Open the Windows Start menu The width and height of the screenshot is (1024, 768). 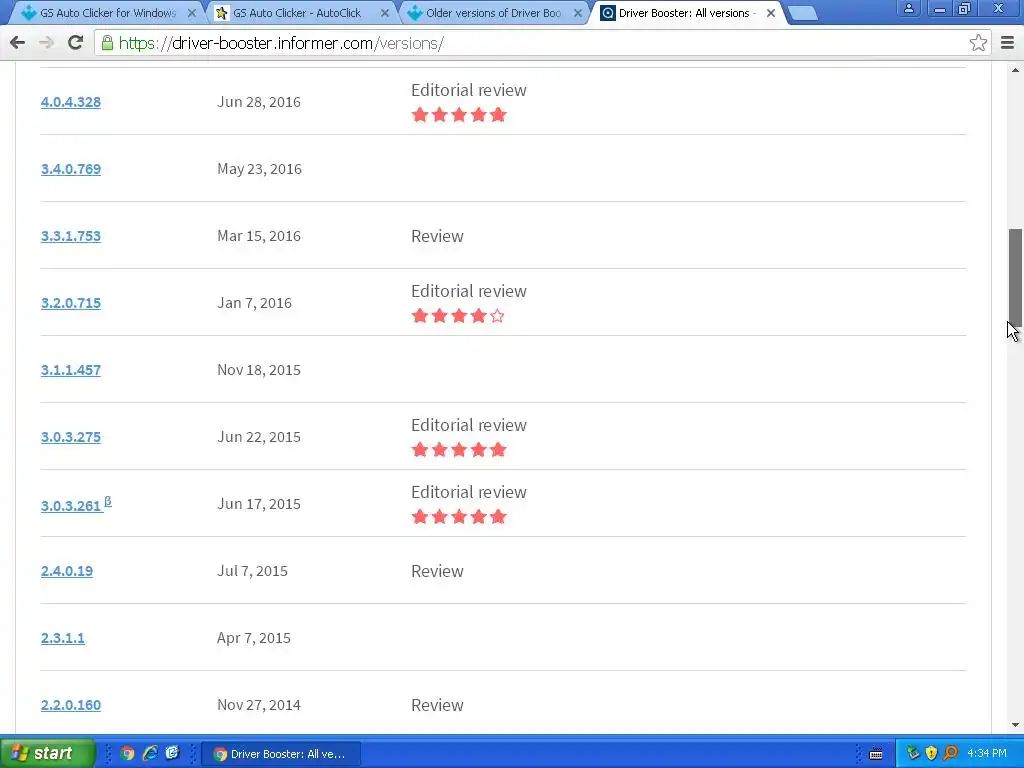tap(46, 753)
